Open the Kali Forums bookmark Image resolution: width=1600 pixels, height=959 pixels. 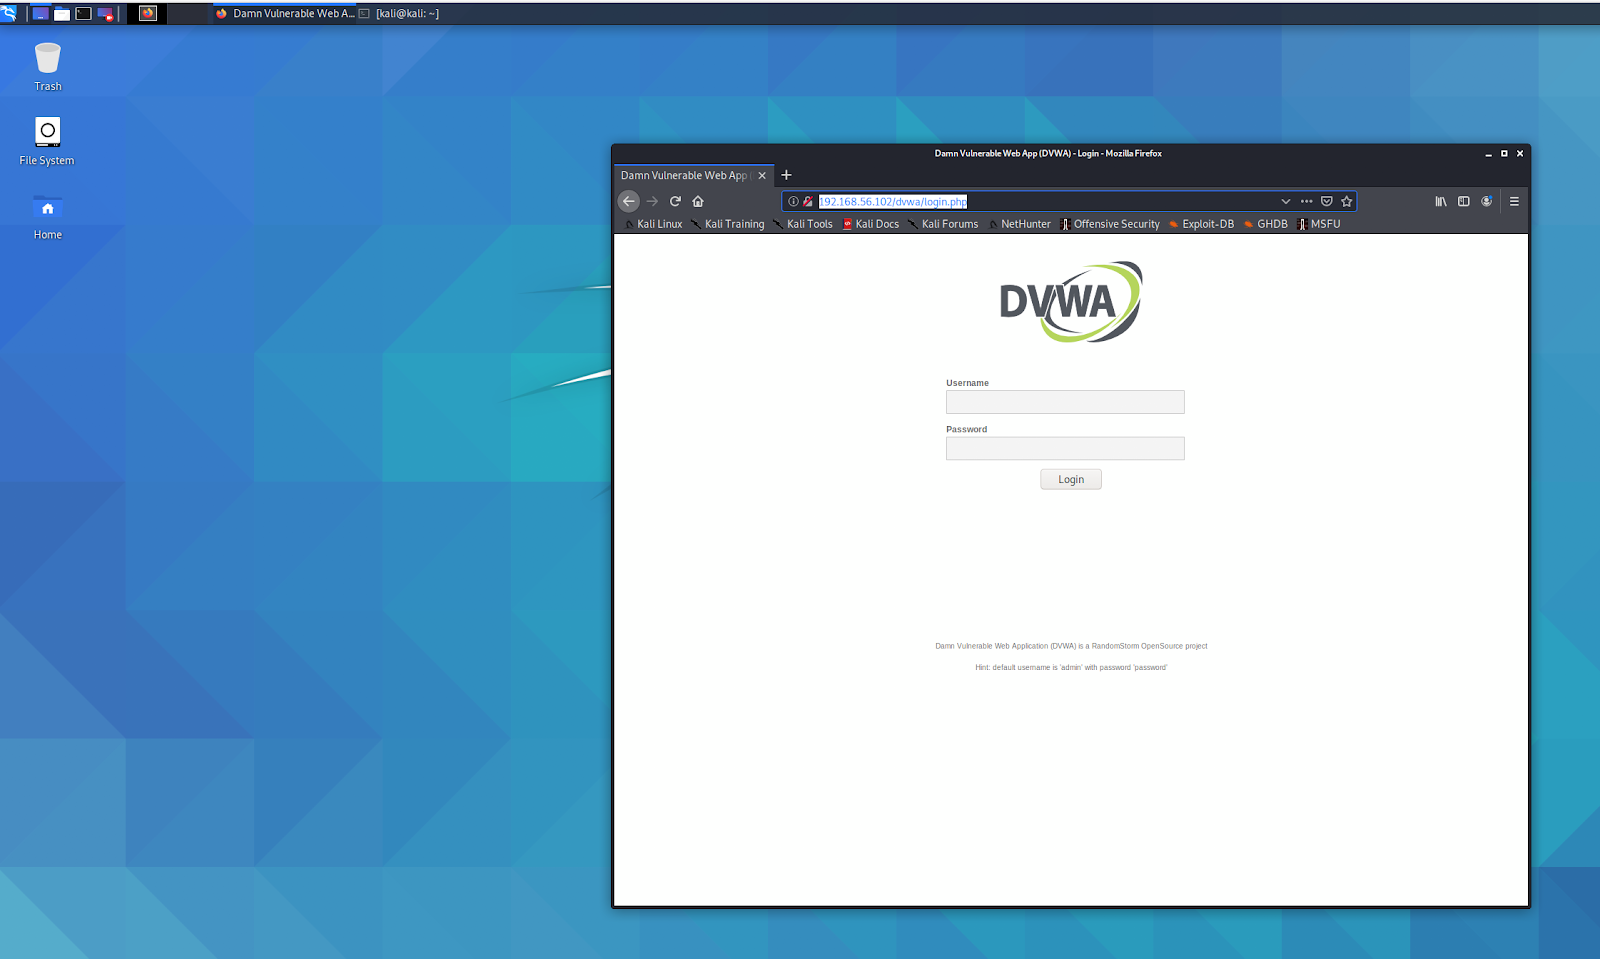tap(943, 224)
